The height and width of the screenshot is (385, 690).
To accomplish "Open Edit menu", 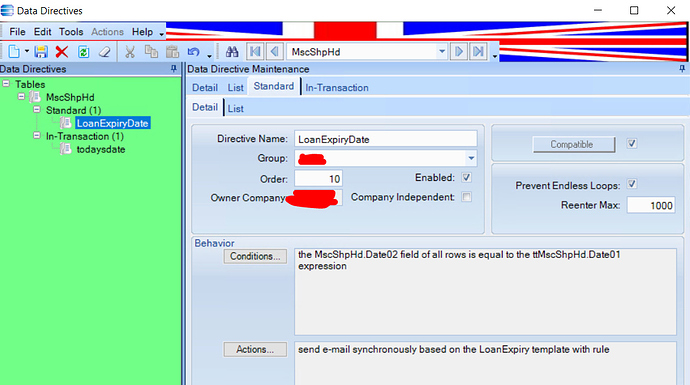I will [43, 32].
